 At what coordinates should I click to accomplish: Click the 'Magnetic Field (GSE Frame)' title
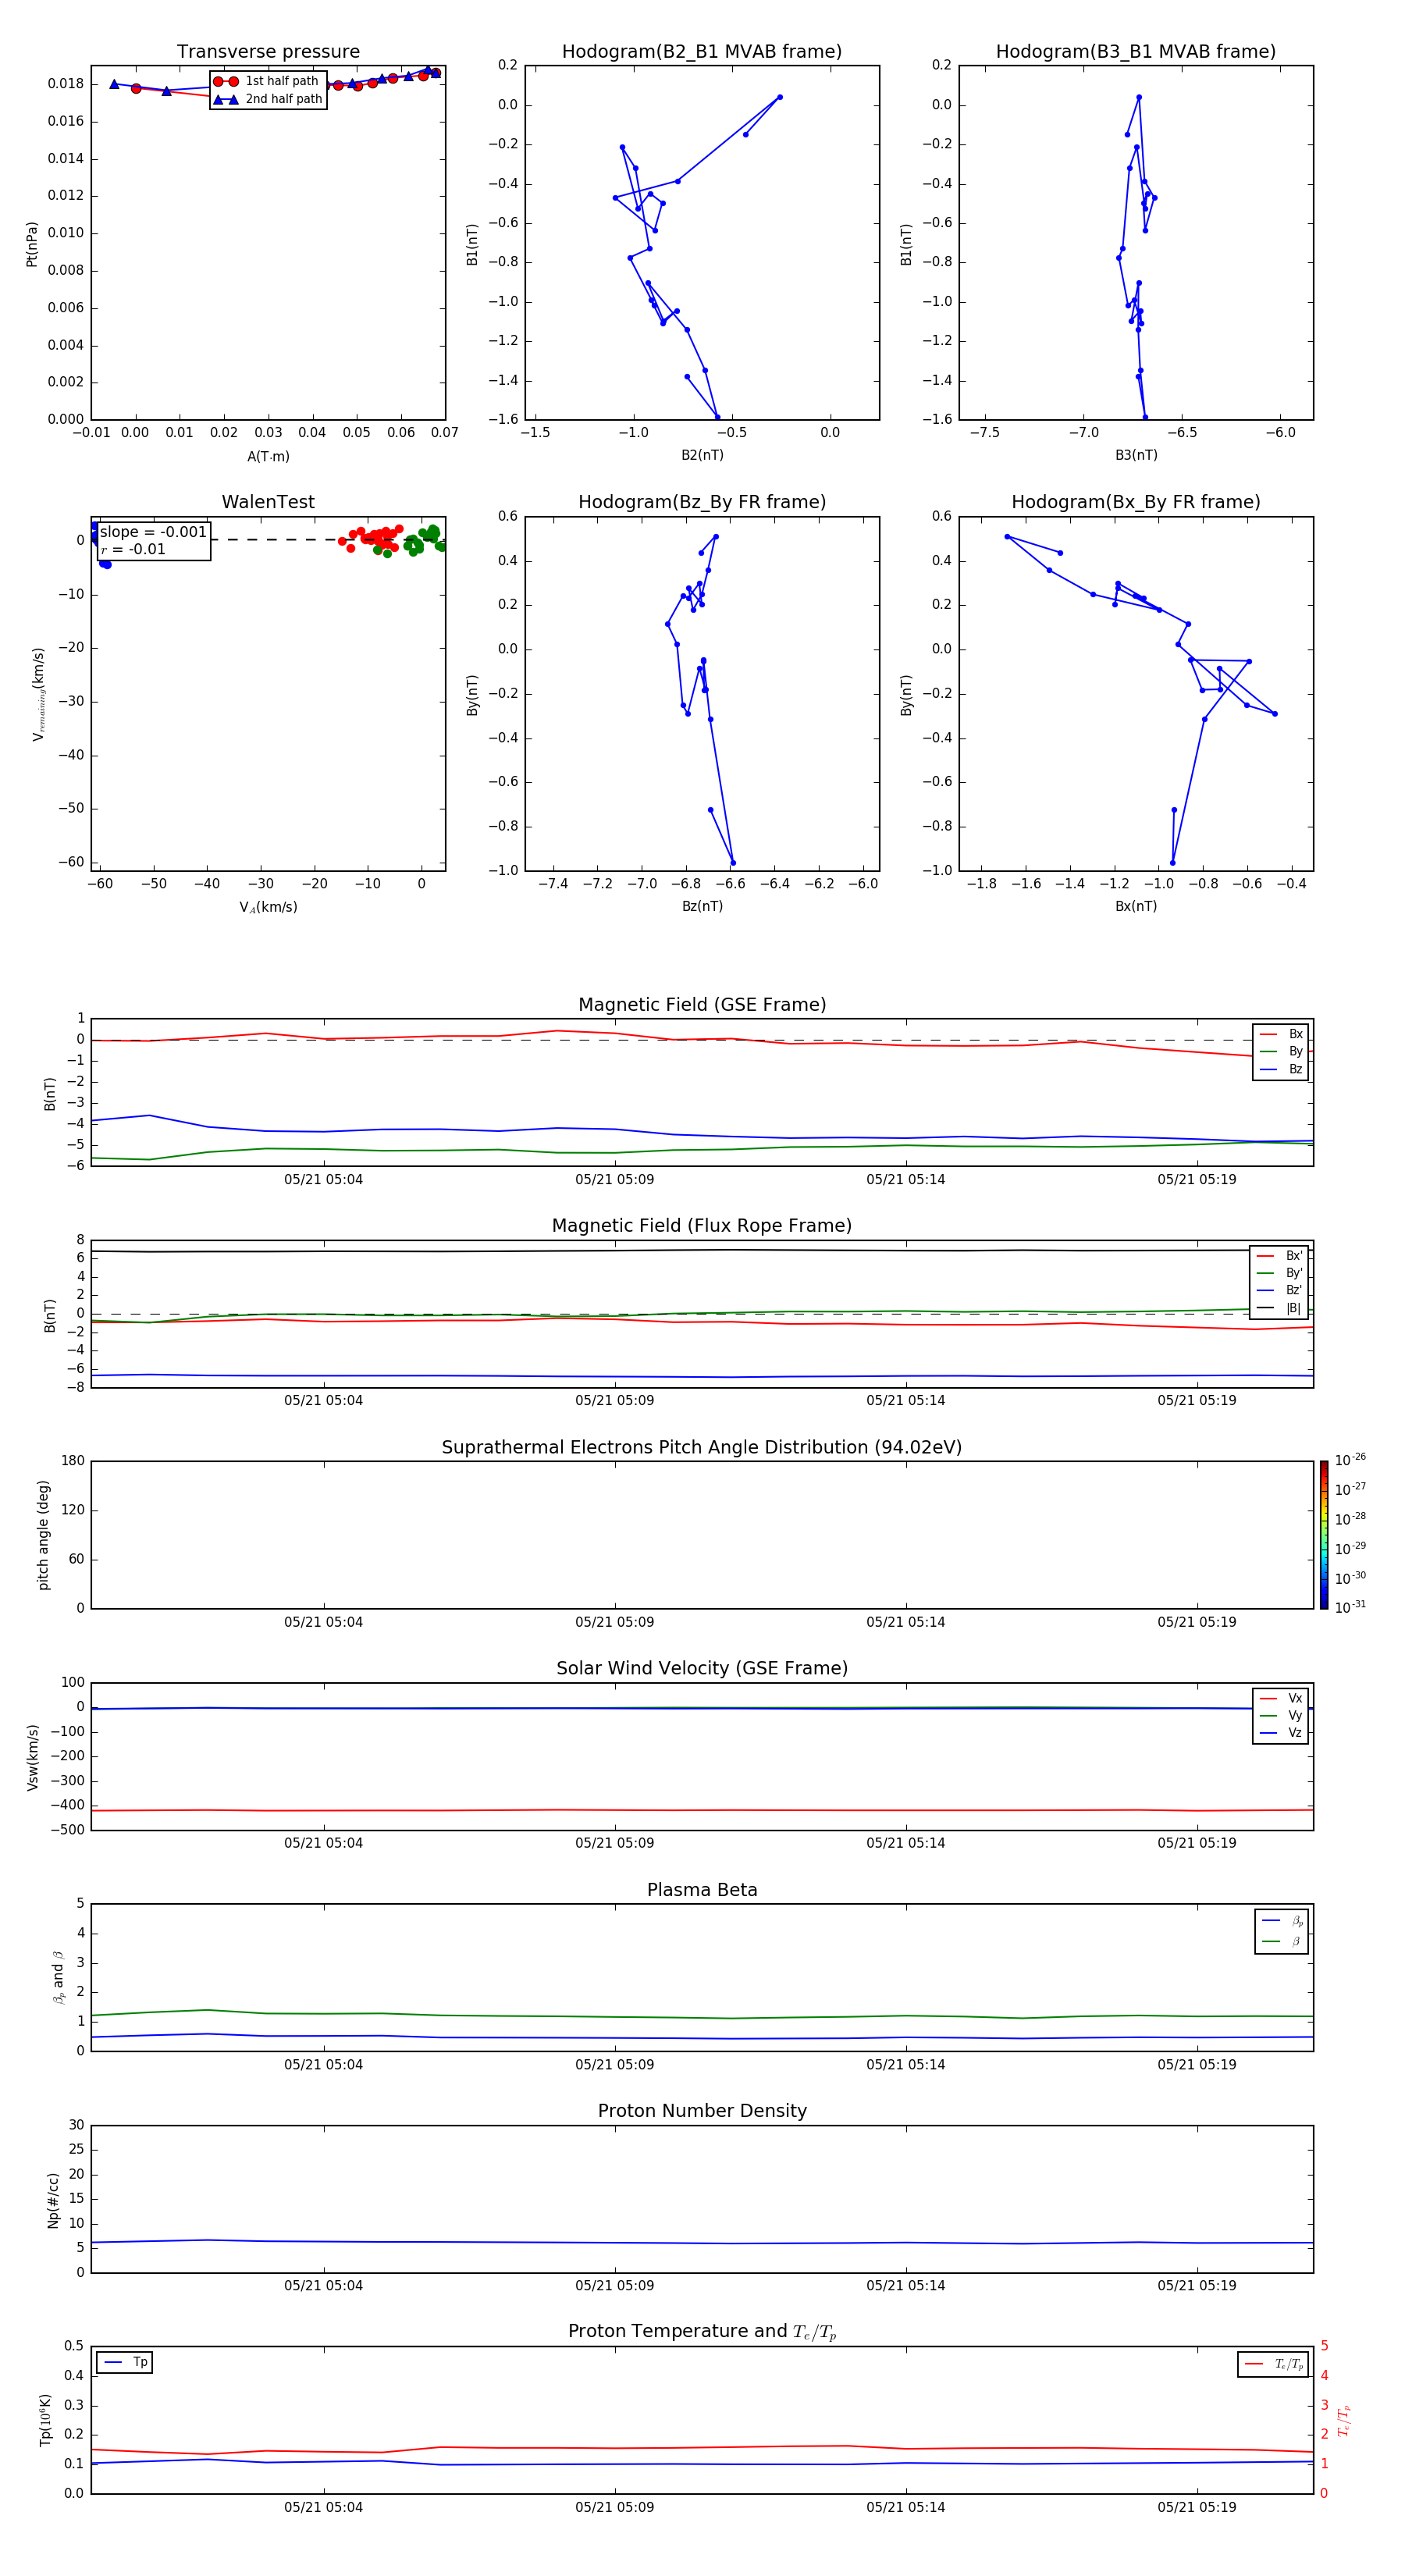click(702, 1005)
